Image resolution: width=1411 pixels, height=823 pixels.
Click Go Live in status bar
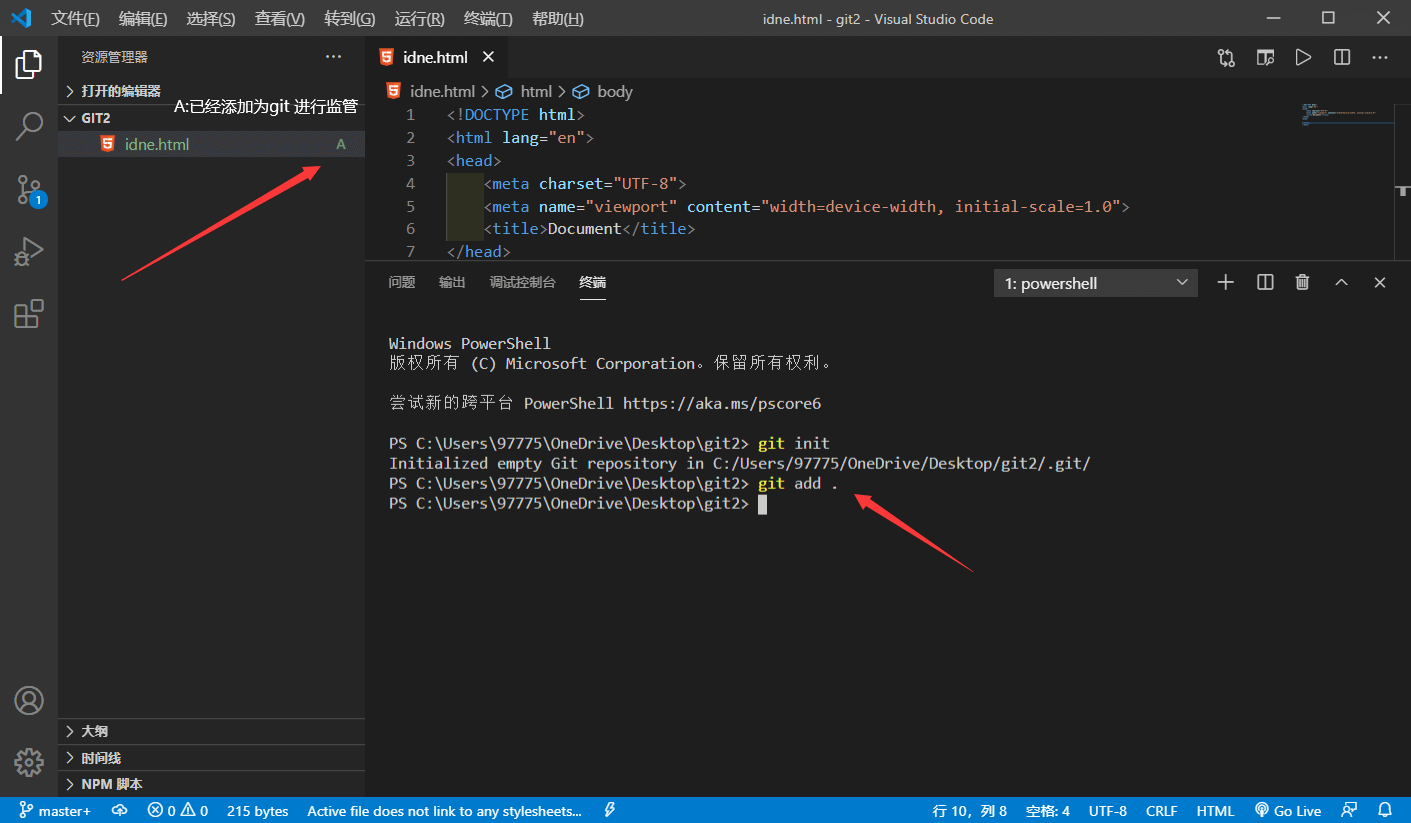[x=1288, y=811]
